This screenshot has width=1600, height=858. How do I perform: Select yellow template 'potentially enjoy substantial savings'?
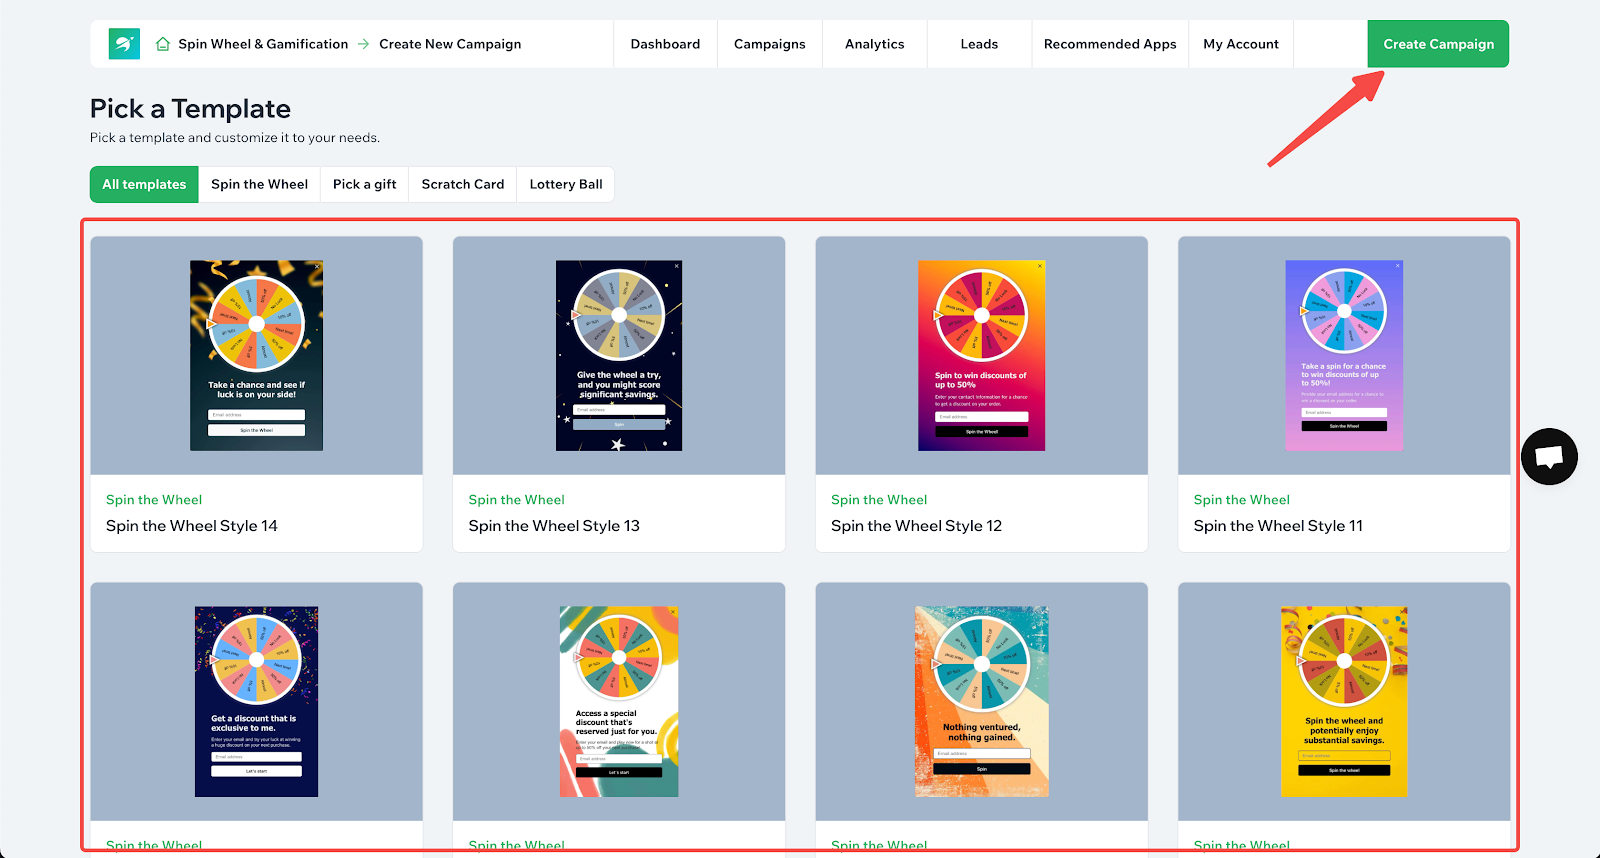point(1344,702)
